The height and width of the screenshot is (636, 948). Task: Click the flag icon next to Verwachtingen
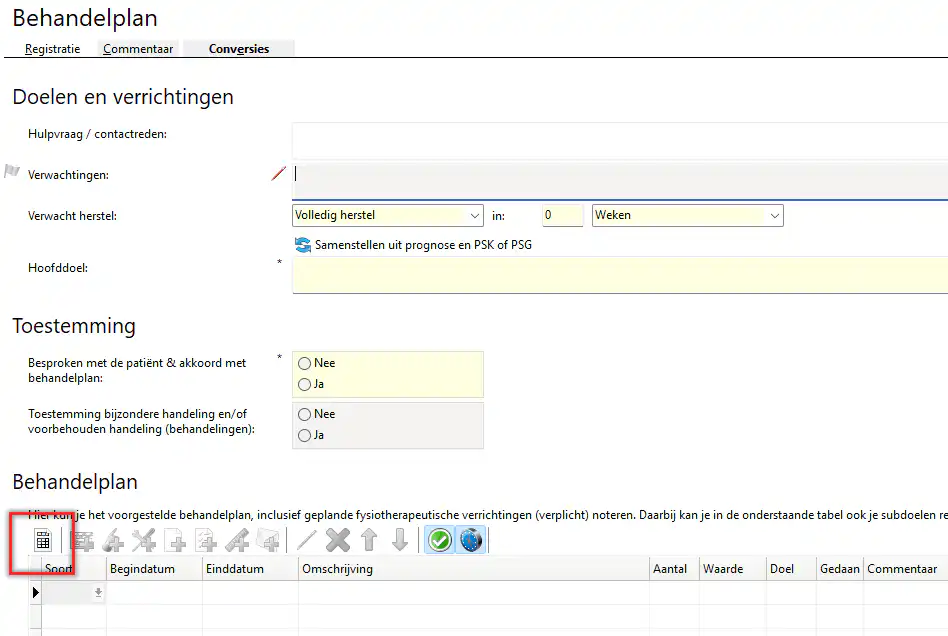(12, 172)
